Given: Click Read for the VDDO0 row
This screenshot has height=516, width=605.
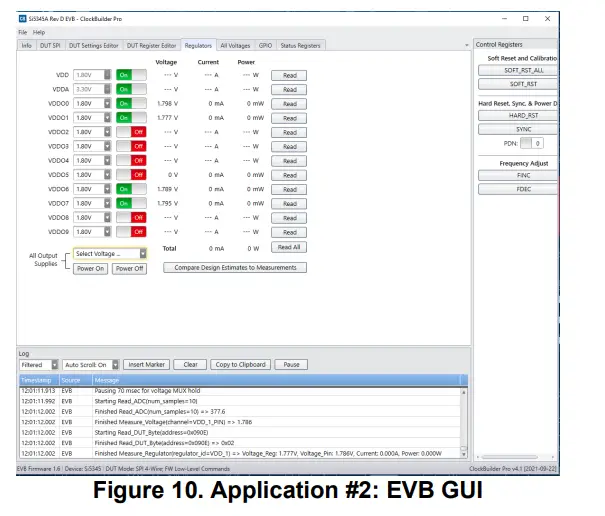Looking at the screenshot, I should coord(289,104).
